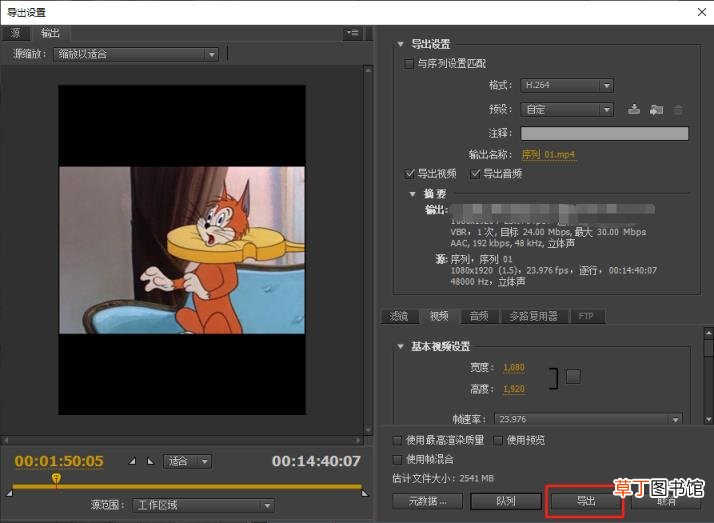
Task: Enable 使用最高渲染质量 checkbox
Action: pos(397,440)
